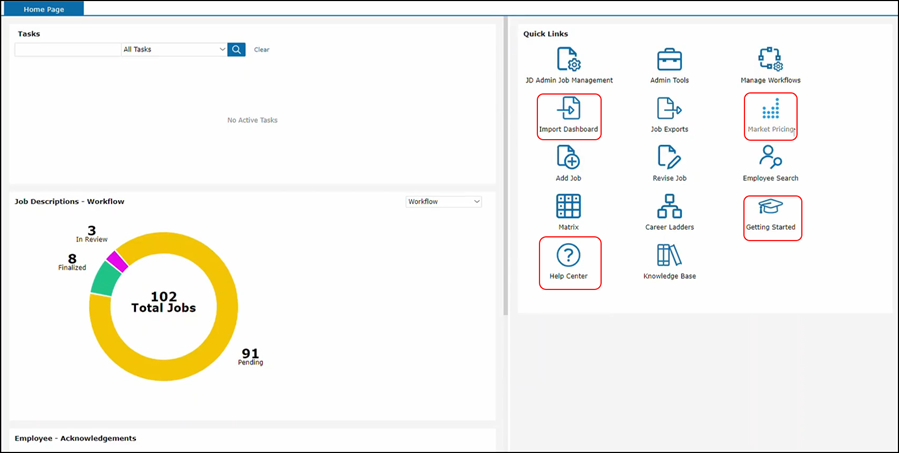Click the Clear link in Tasks
This screenshot has width=899, height=453.
pyautogui.click(x=261, y=50)
